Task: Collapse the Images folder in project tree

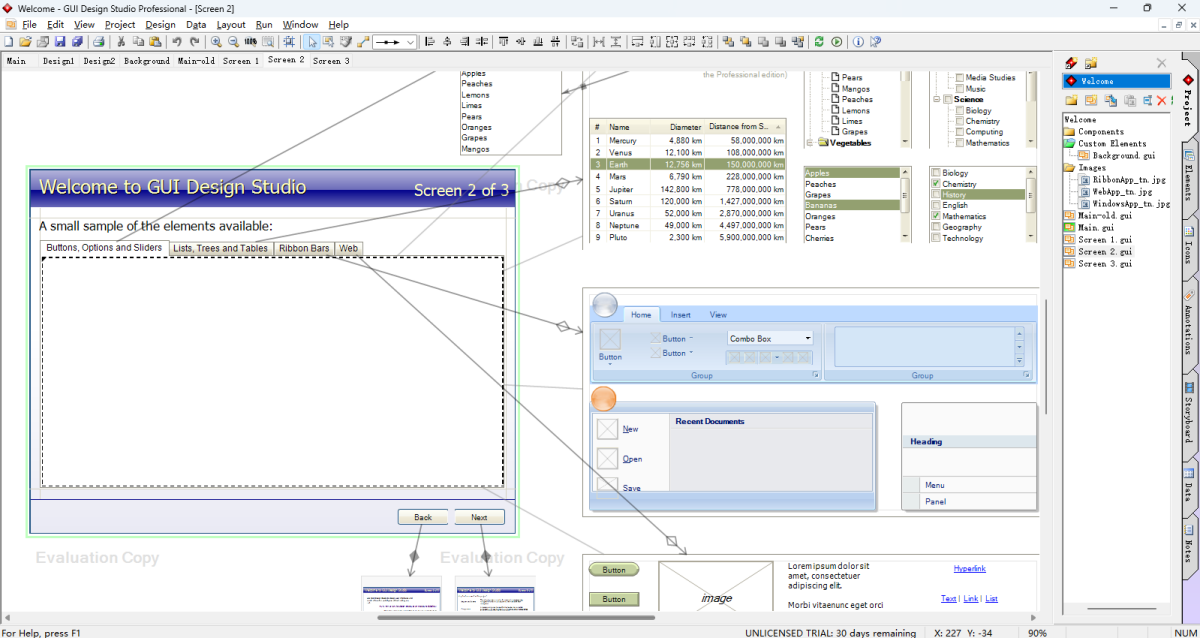Action: tap(1069, 168)
